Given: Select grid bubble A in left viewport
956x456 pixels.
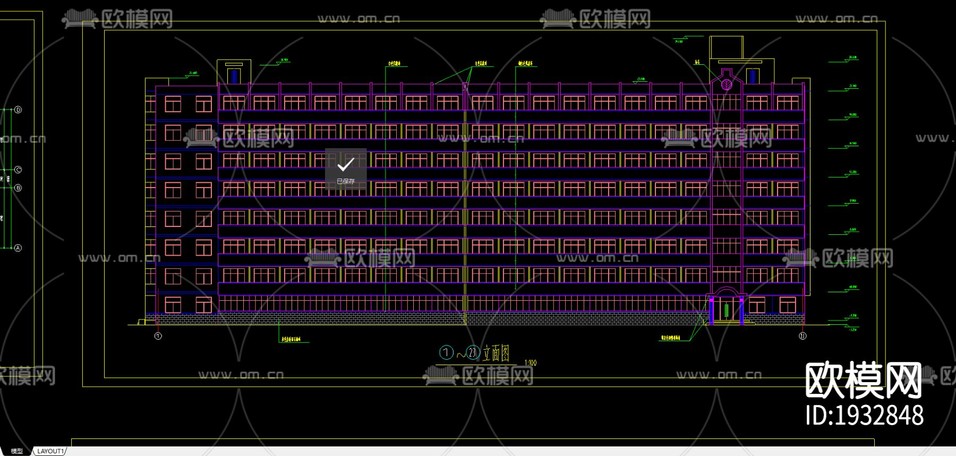Looking at the screenshot, I should [x=18, y=248].
